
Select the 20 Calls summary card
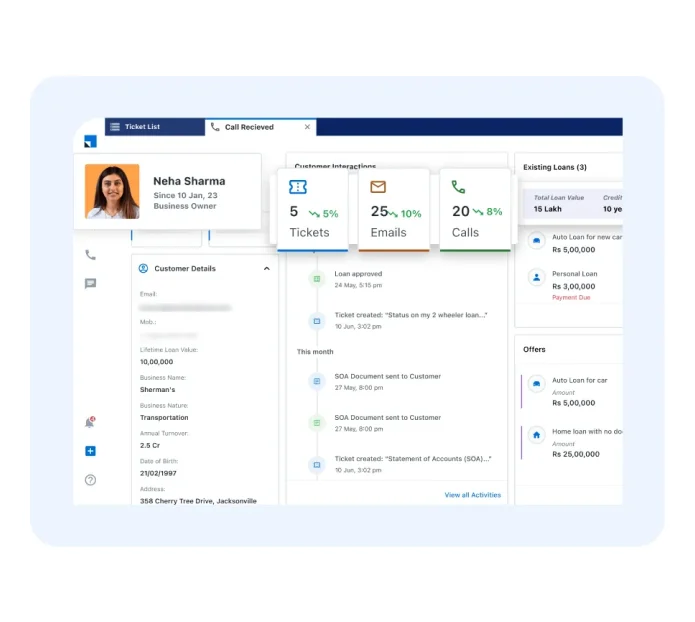pos(475,210)
